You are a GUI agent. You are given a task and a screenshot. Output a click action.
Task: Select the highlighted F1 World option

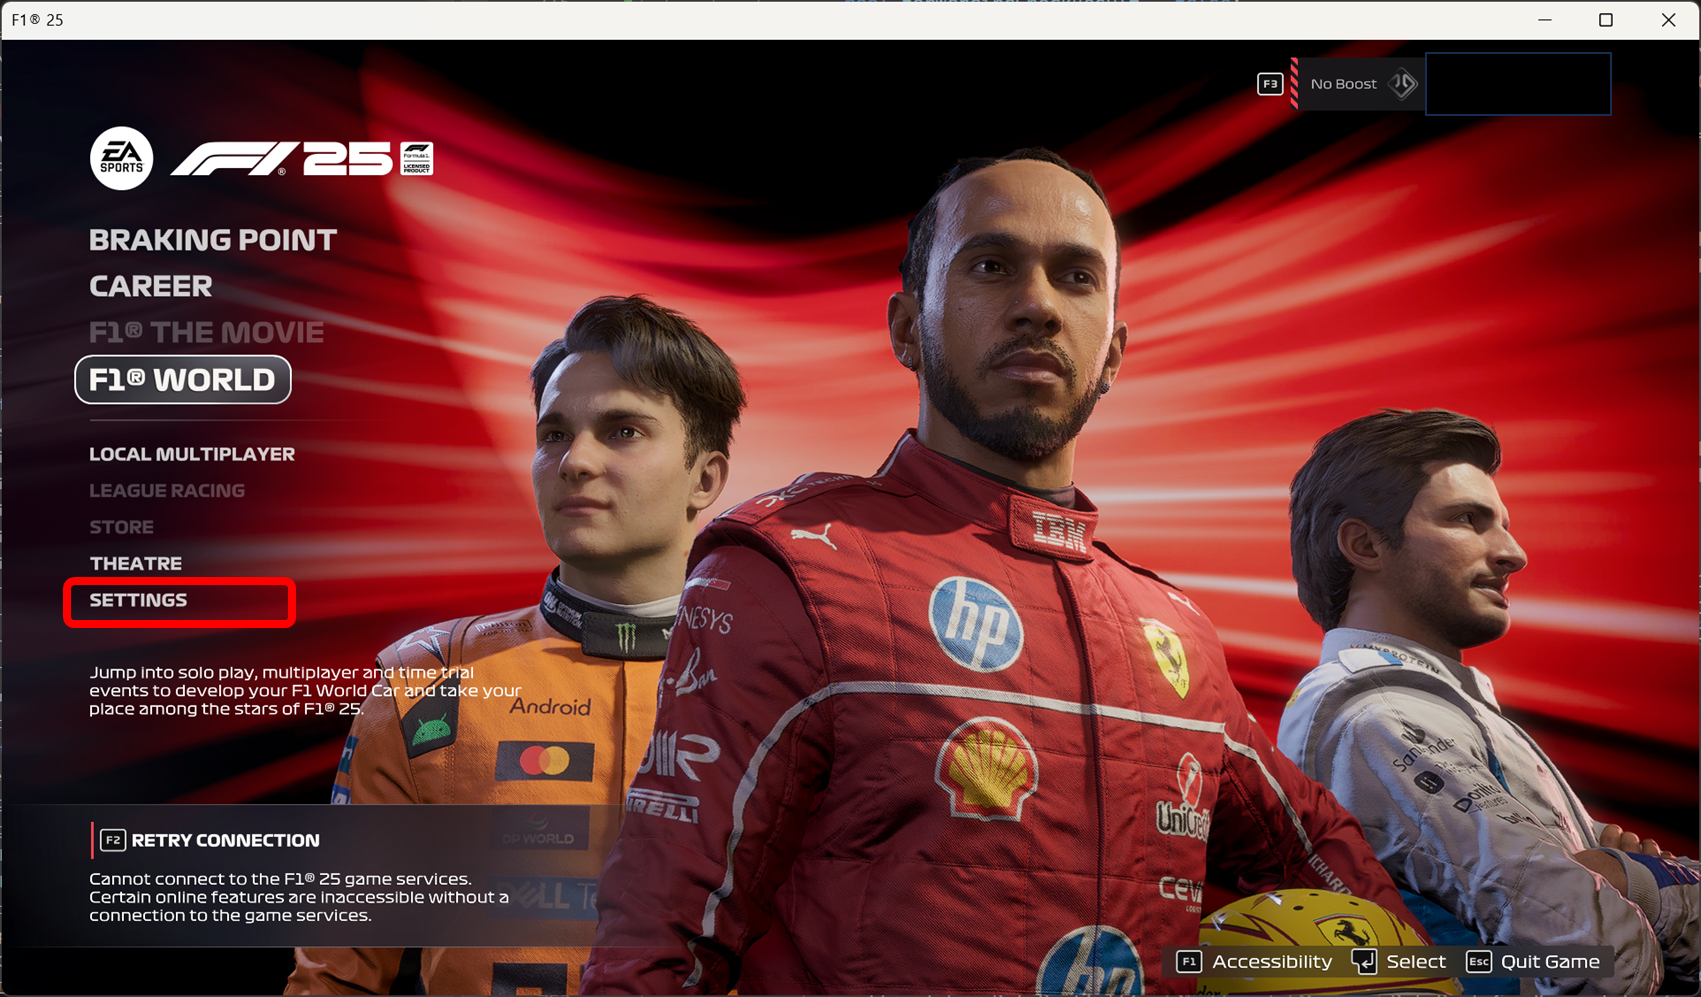183,380
